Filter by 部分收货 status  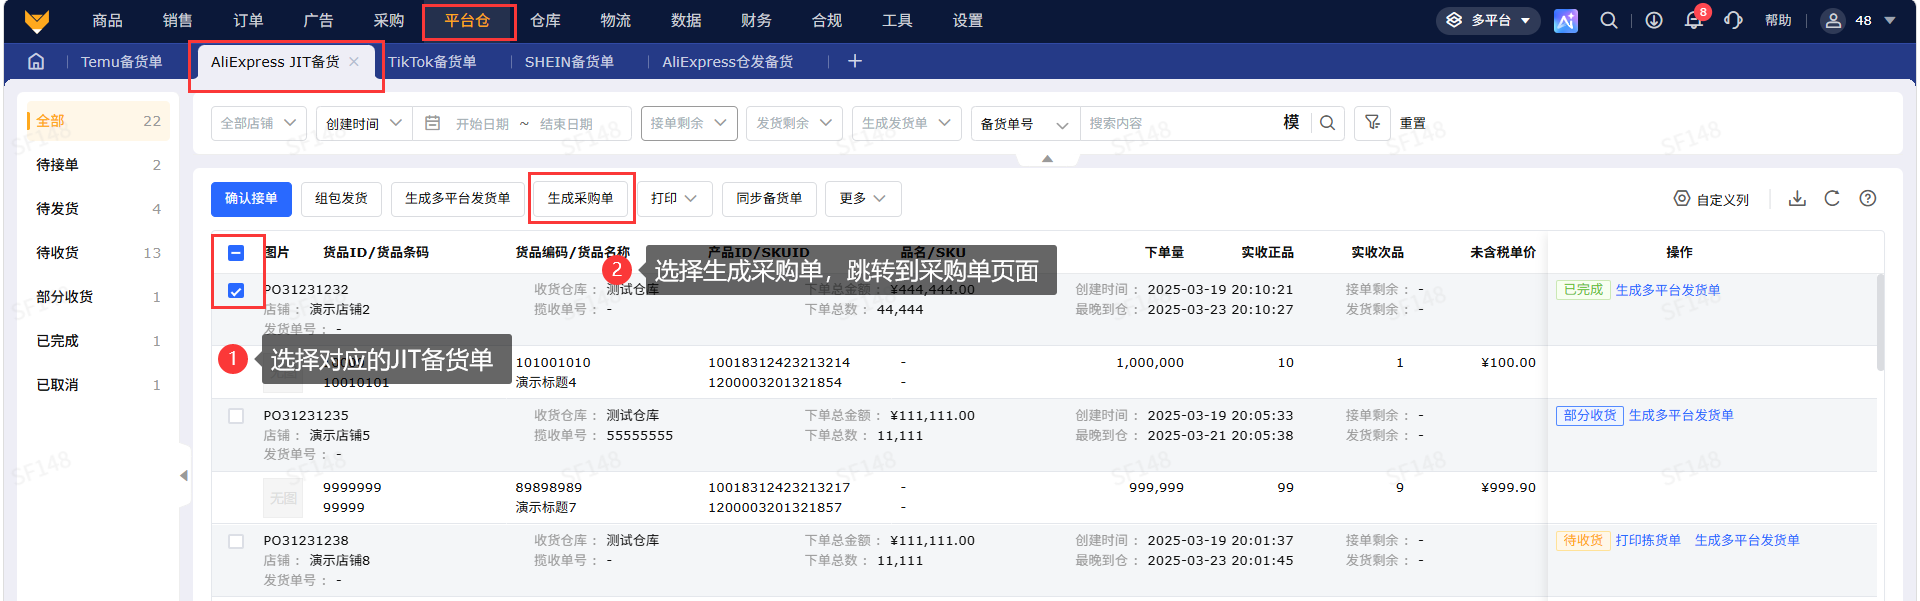click(97, 297)
